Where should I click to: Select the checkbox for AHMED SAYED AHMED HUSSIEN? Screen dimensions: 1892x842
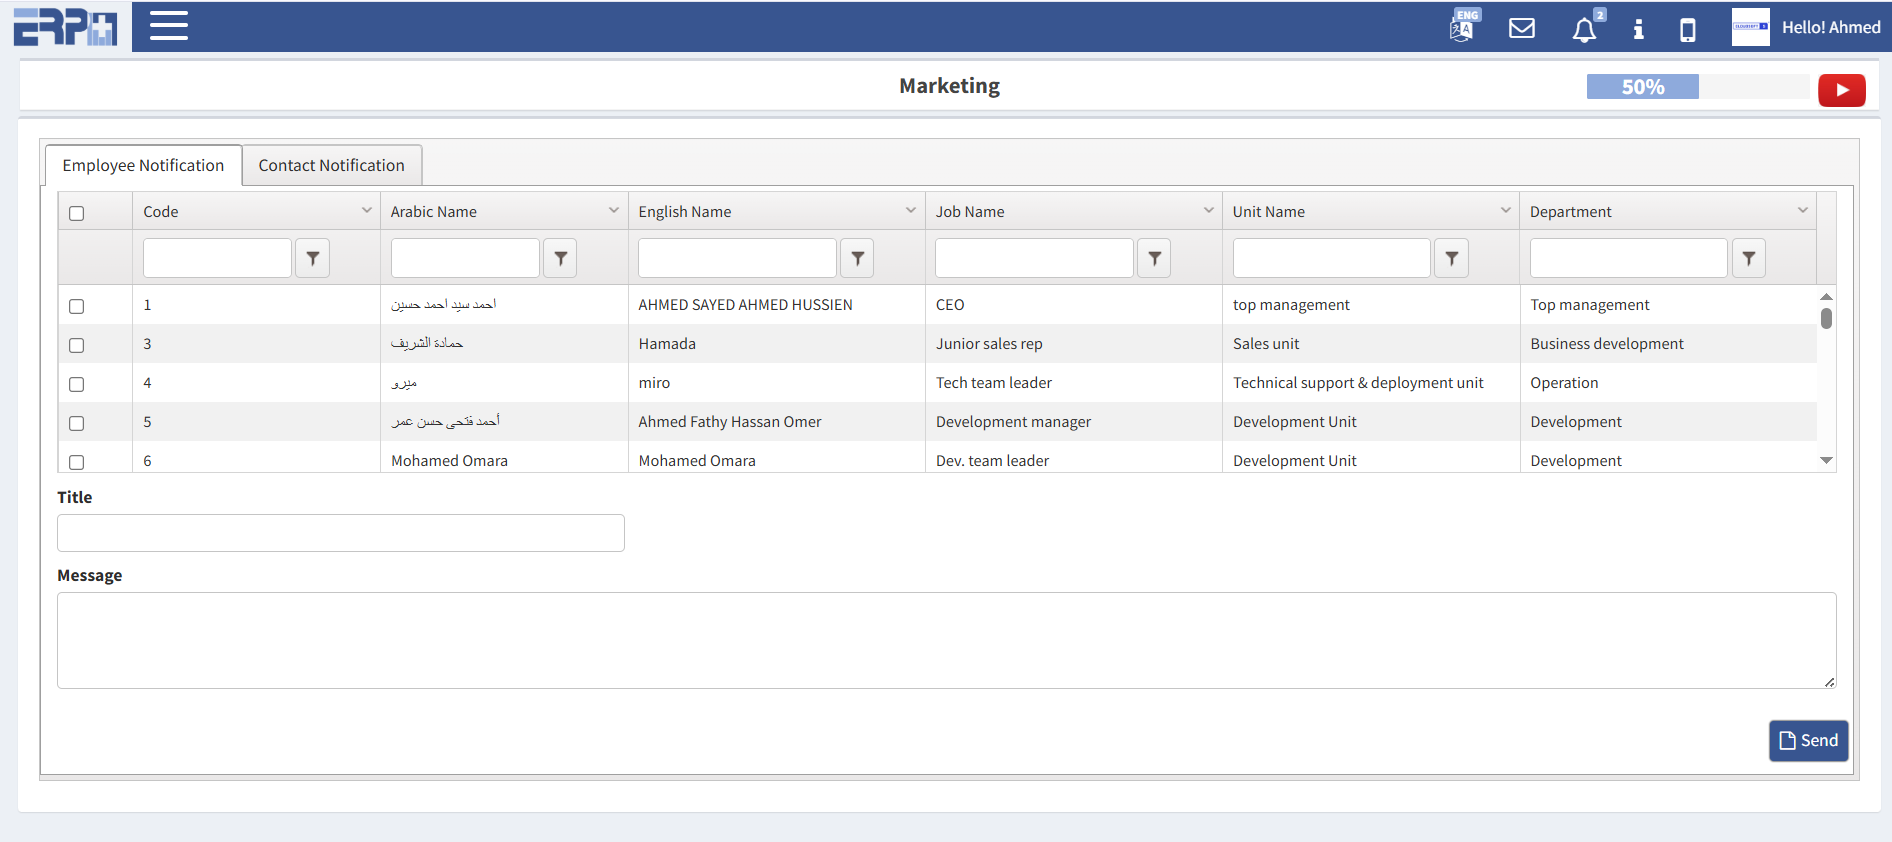coord(77,306)
